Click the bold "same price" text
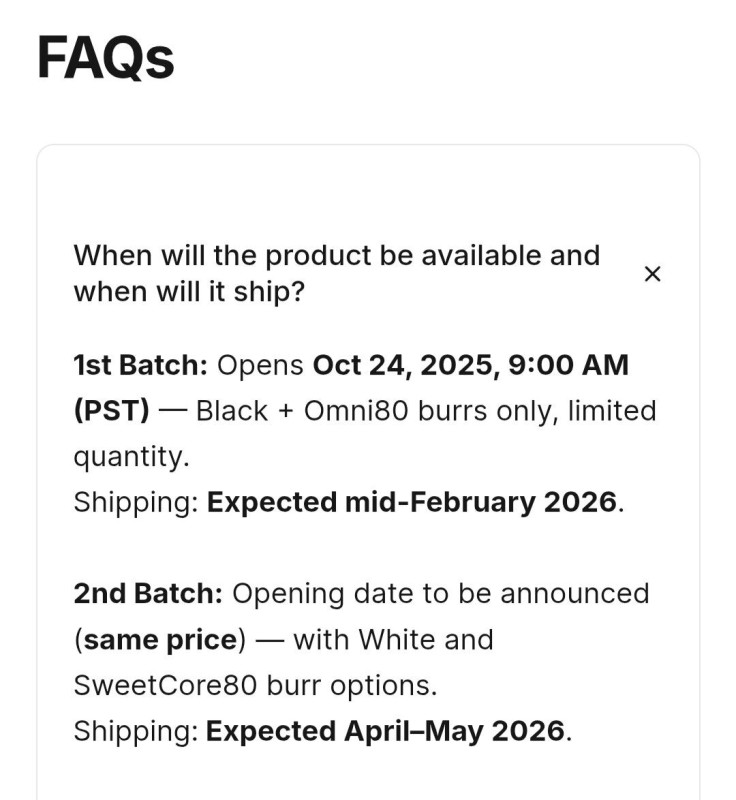Image resolution: width=736 pixels, height=800 pixels. [161, 639]
